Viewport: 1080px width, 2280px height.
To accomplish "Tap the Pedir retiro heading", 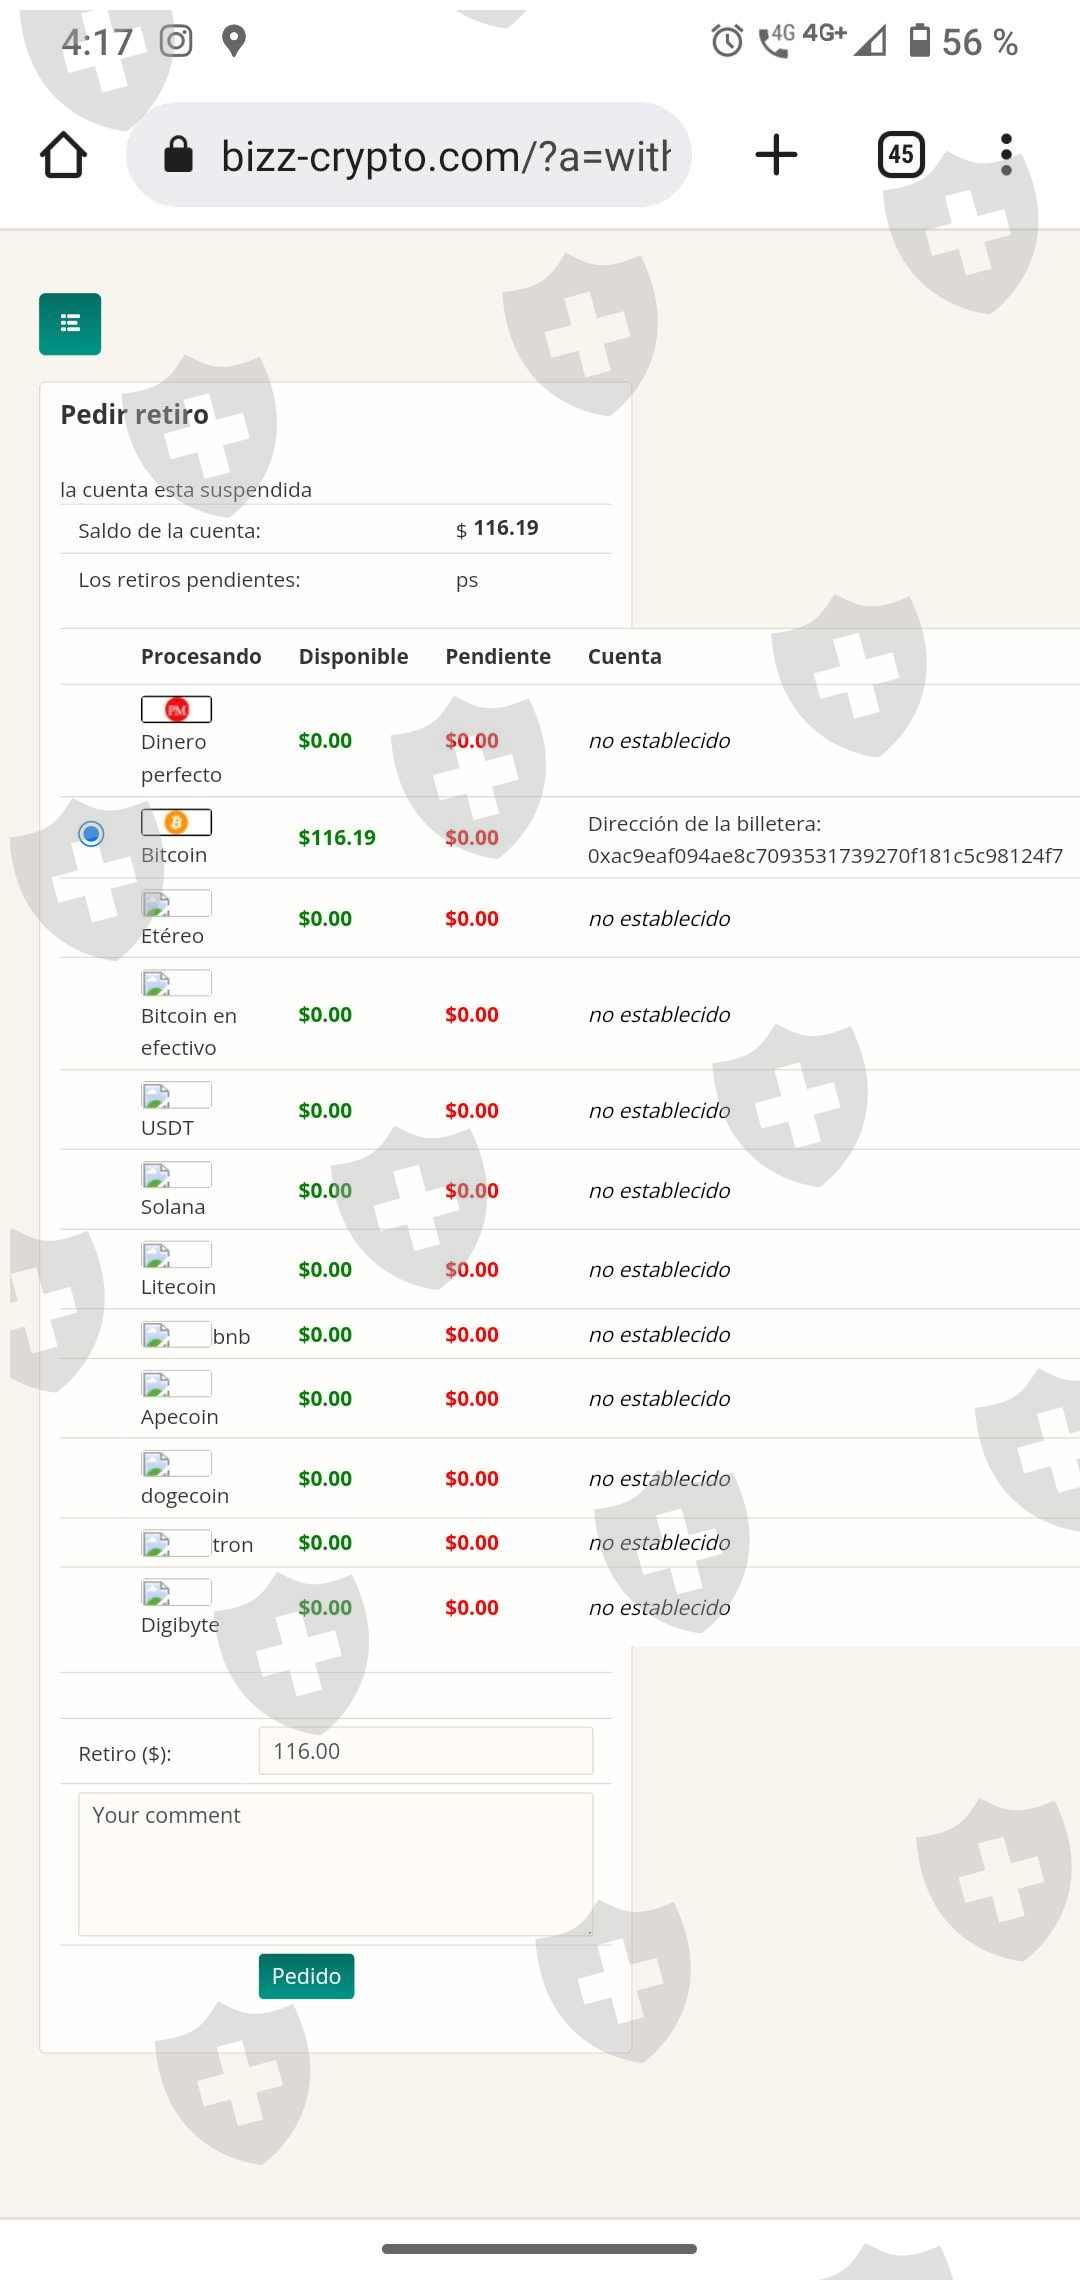I will (x=135, y=414).
